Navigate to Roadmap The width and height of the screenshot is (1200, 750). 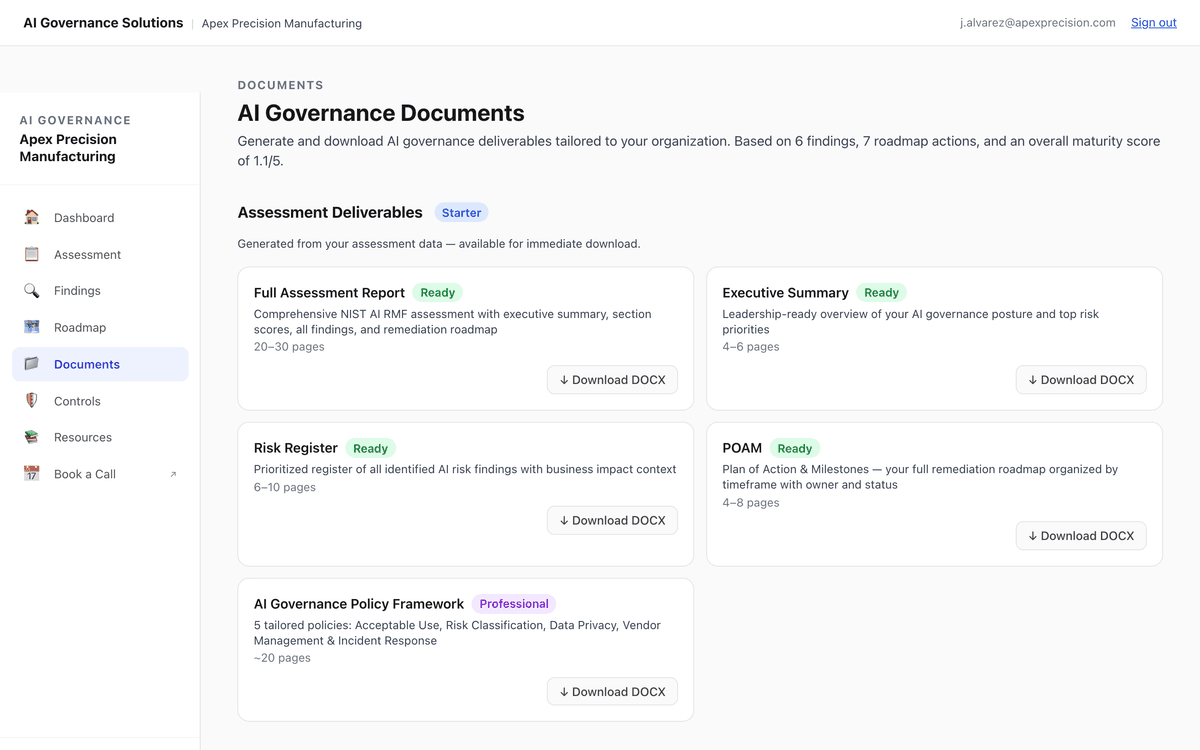[100, 327]
